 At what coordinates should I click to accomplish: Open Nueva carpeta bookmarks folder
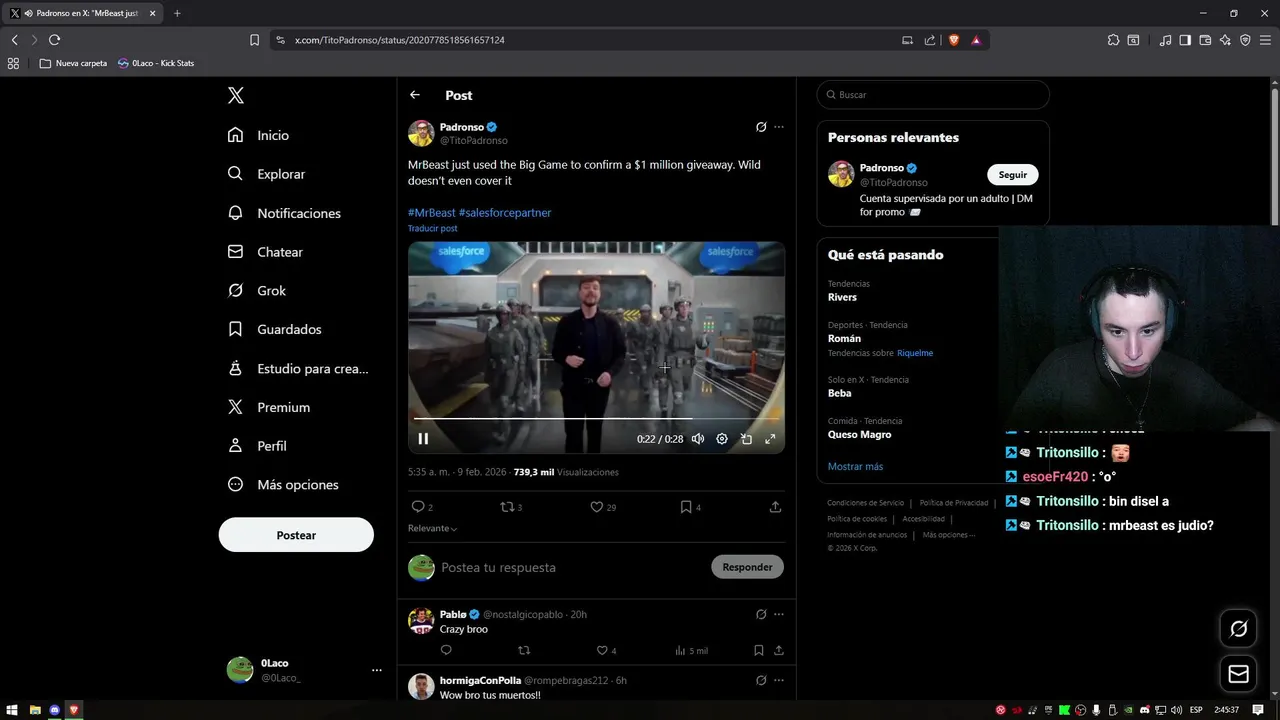point(73,63)
